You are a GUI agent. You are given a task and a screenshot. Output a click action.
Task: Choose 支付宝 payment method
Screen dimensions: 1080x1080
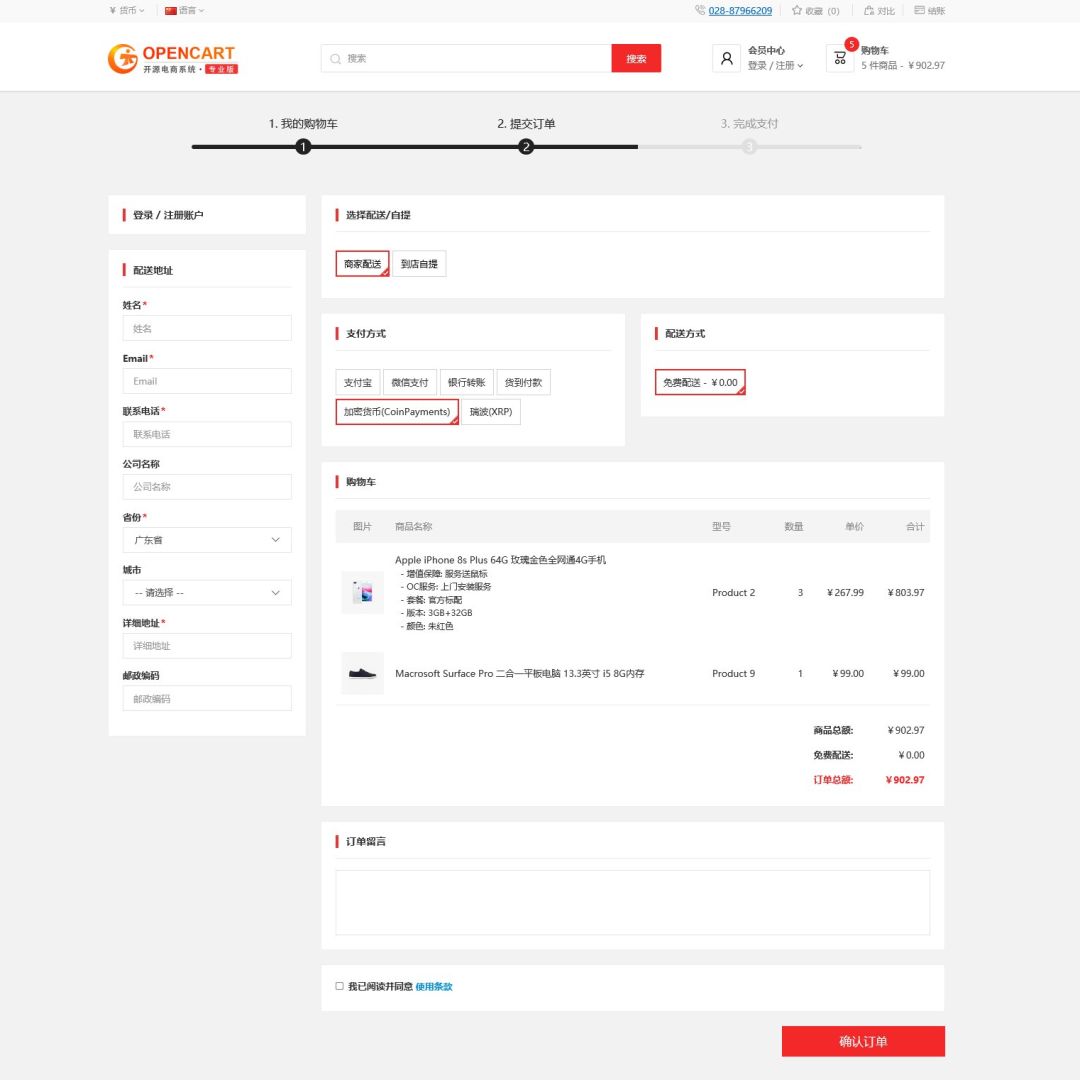click(x=357, y=382)
